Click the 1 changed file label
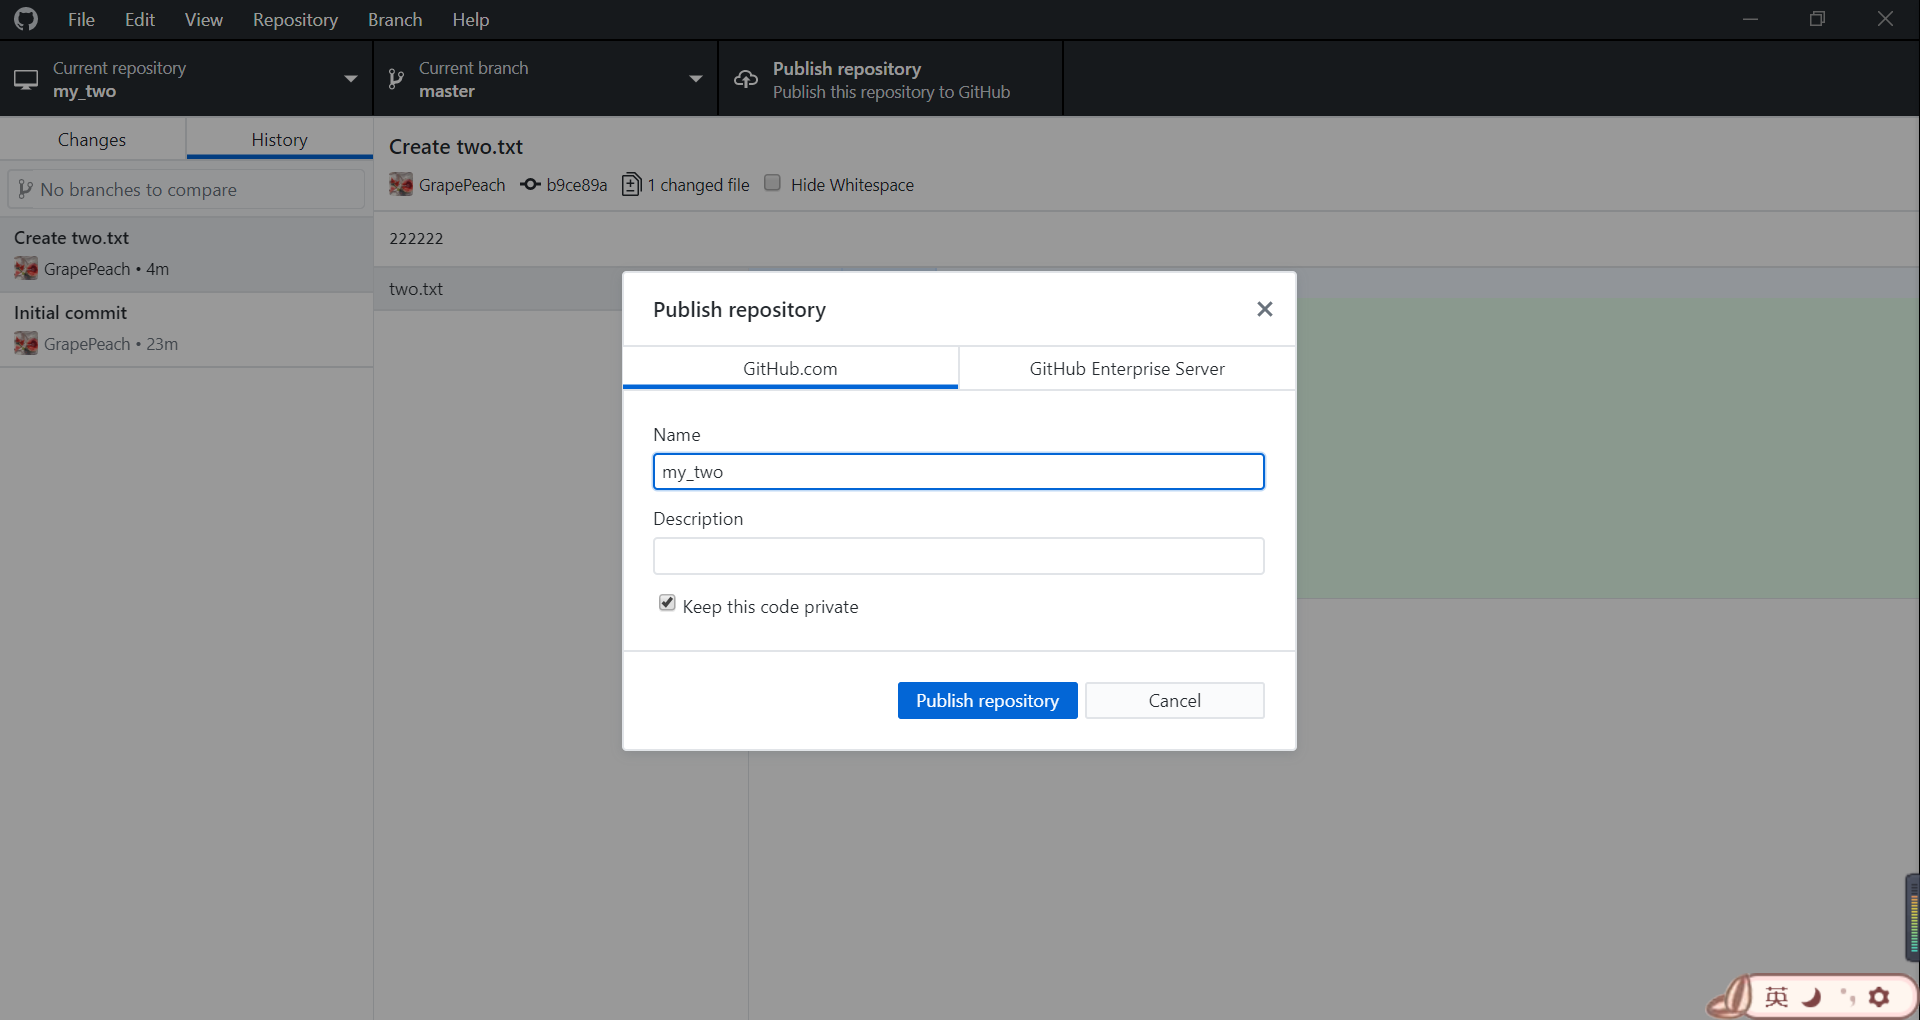The image size is (1920, 1020). pyautogui.click(x=698, y=185)
